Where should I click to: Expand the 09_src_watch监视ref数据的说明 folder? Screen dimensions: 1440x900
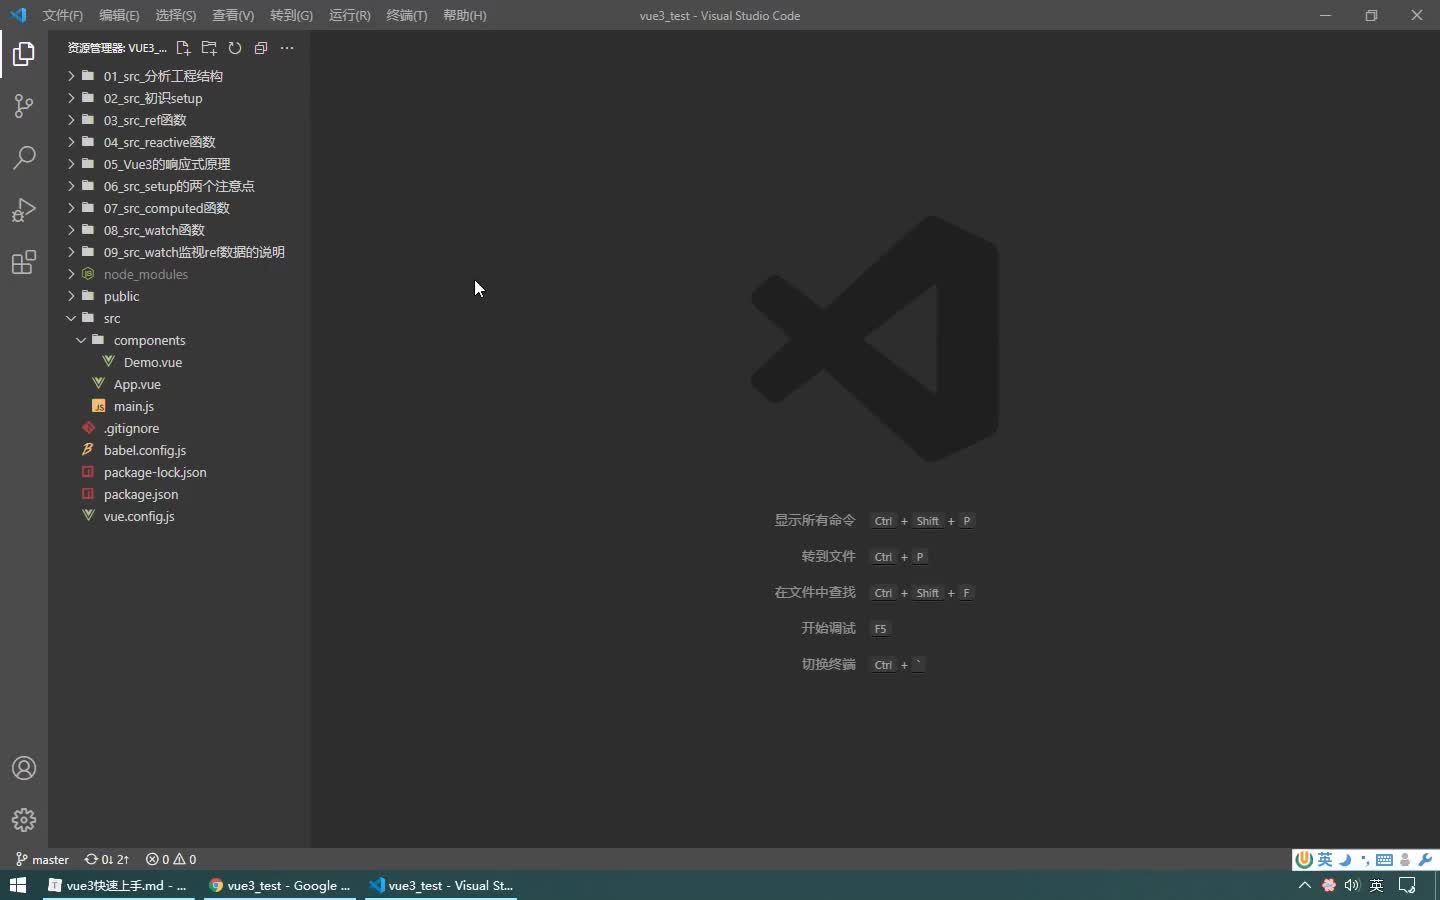[194, 252]
